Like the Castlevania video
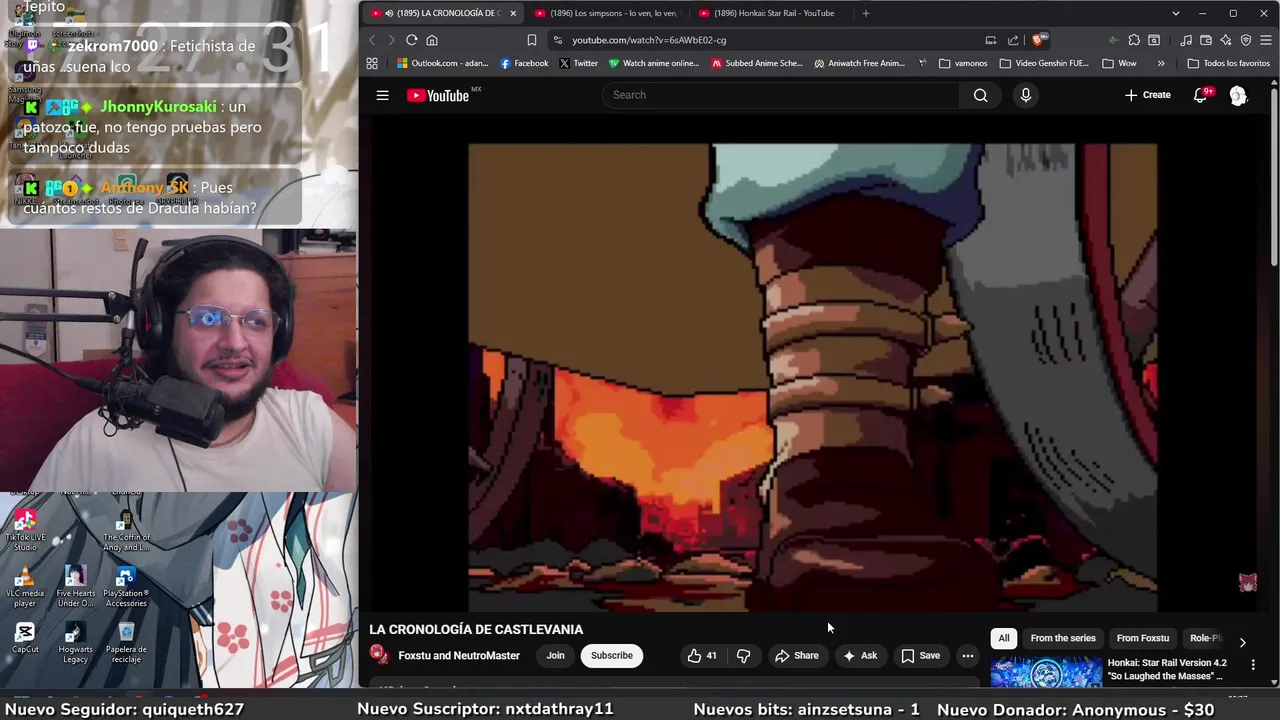Image resolution: width=1280 pixels, height=720 pixels. pyautogui.click(x=702, y=656)
